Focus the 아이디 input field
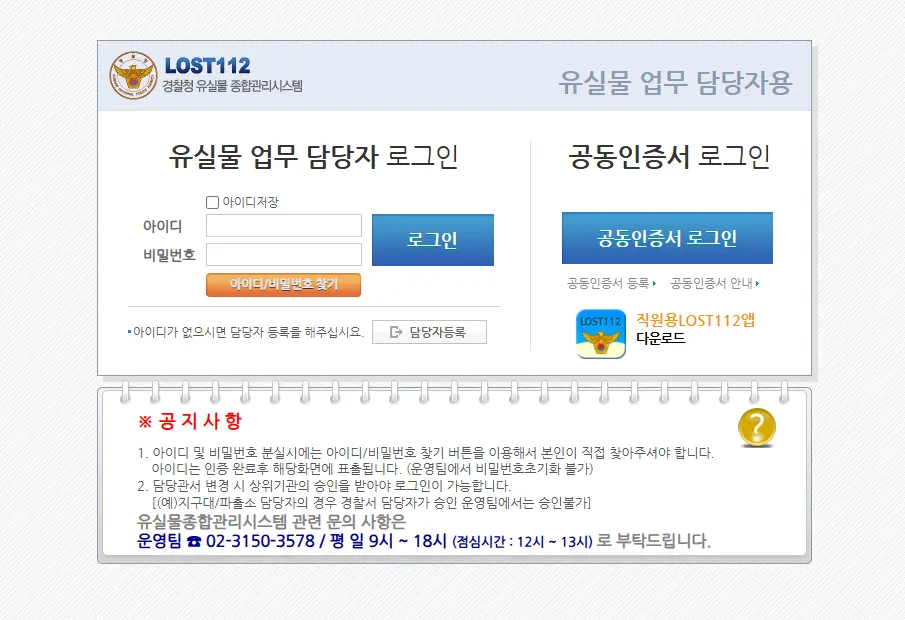The height and width of the screenshot is (620, 905). pyautogui.click(x=284, y=226)
